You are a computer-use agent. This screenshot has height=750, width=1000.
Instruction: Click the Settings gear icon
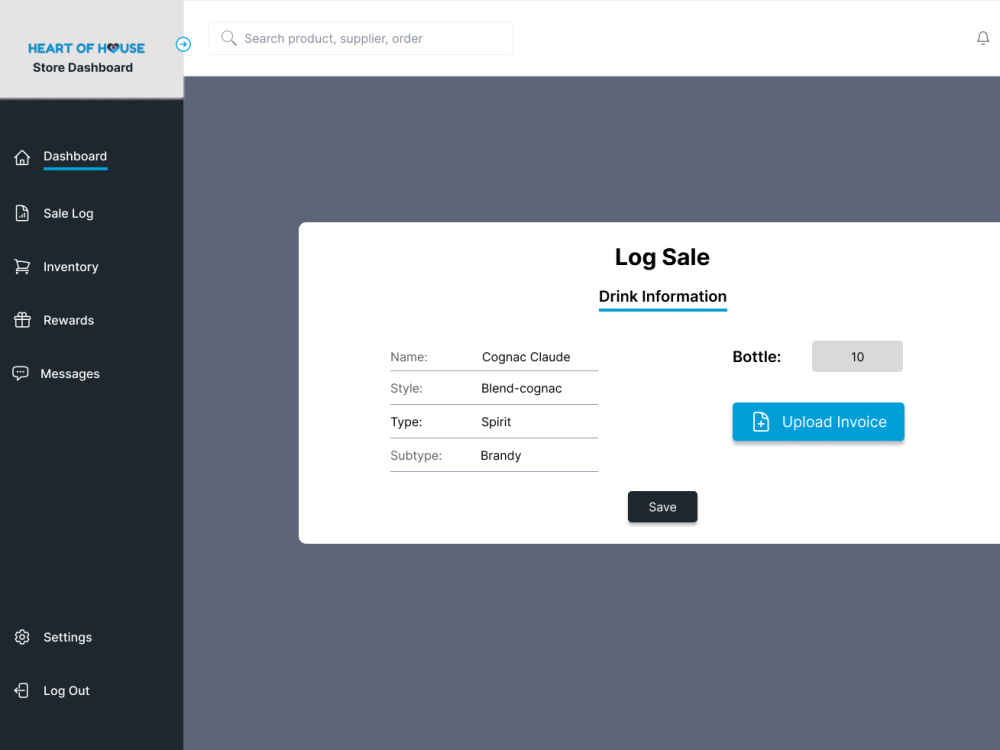[22, 637]
